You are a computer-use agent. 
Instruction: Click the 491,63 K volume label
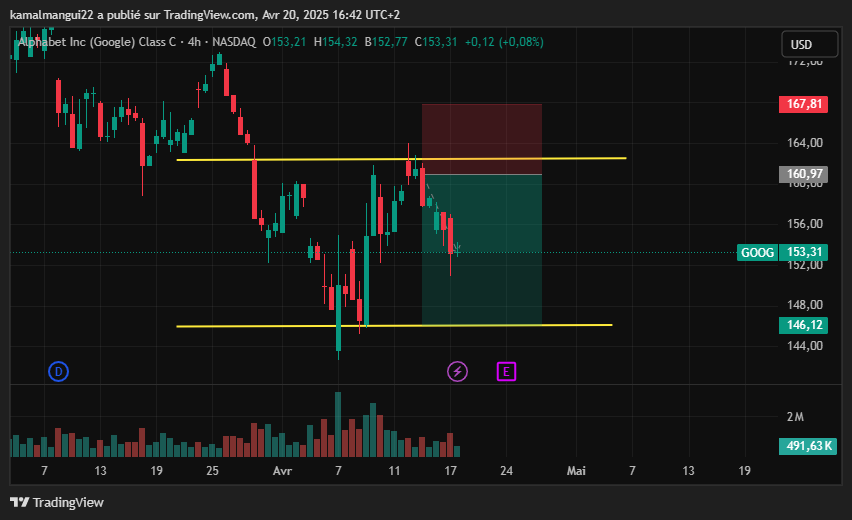[807, 446]
